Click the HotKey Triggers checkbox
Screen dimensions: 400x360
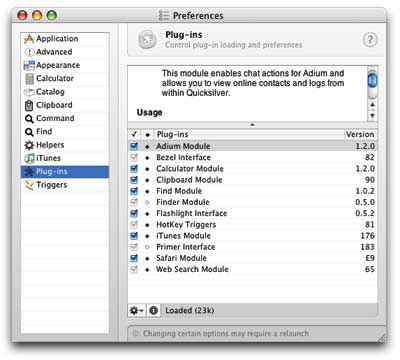pos(134,225)
